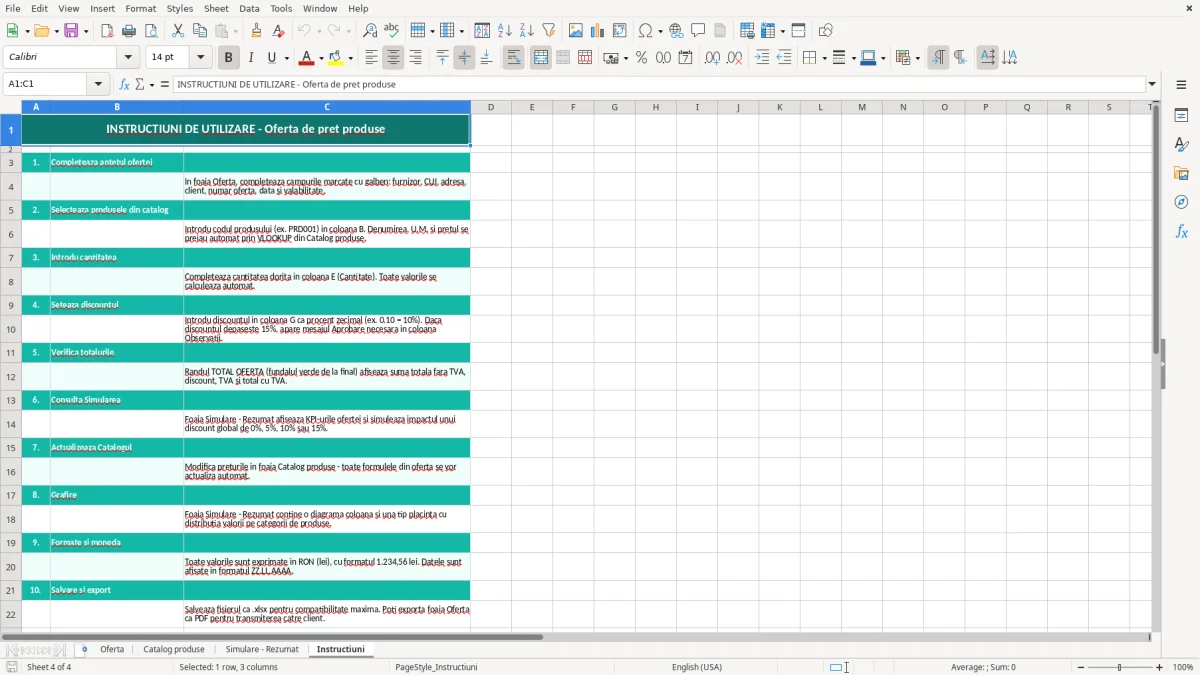The image size is (1200, 675).
Task: Apply red Font Color swatch
Action: click(x=306, y=58)
